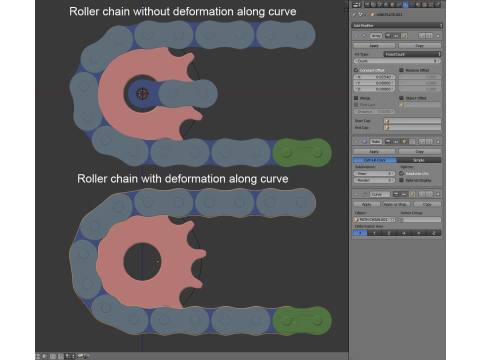Image resolution: width=480 pixels, height=360 pixels.
Task: Click the Array Count value field
Action: [x=397, y=61]
